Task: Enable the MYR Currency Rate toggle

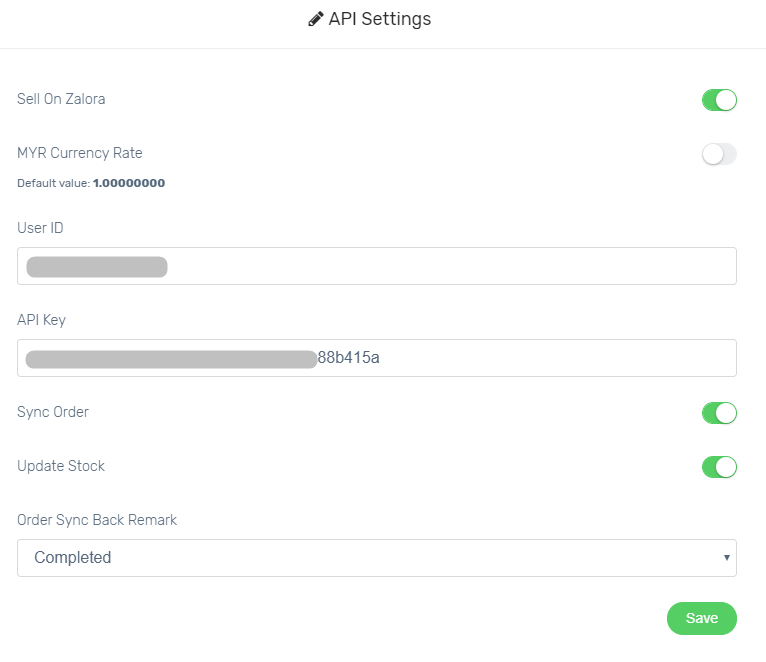Action: pos(719,154)
